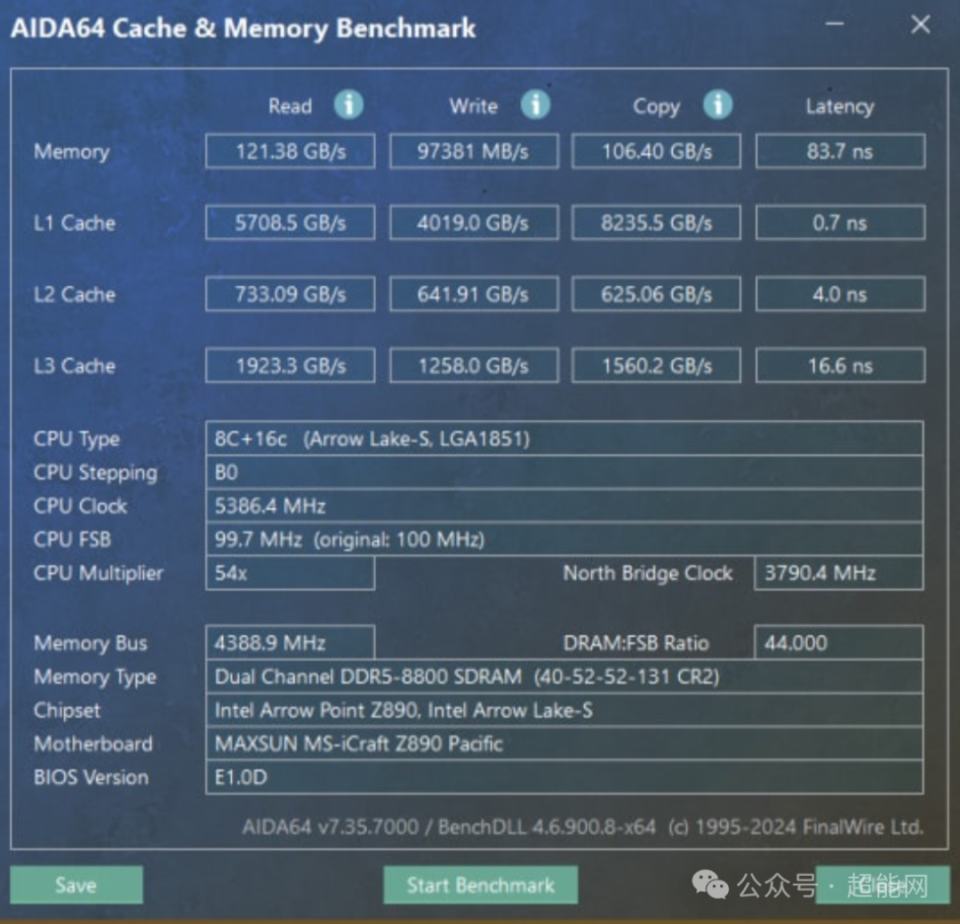This screenshot has height=924, width=960.
Task: Select Memory write value 97381 MB/s
Action: pyautogui.click(x=474, y=151)
